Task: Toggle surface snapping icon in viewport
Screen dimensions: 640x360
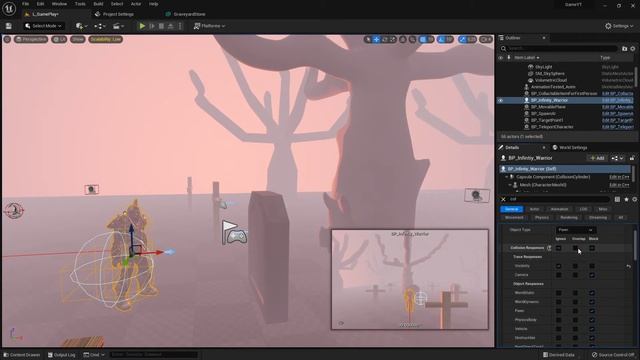Action: [413, 39]
